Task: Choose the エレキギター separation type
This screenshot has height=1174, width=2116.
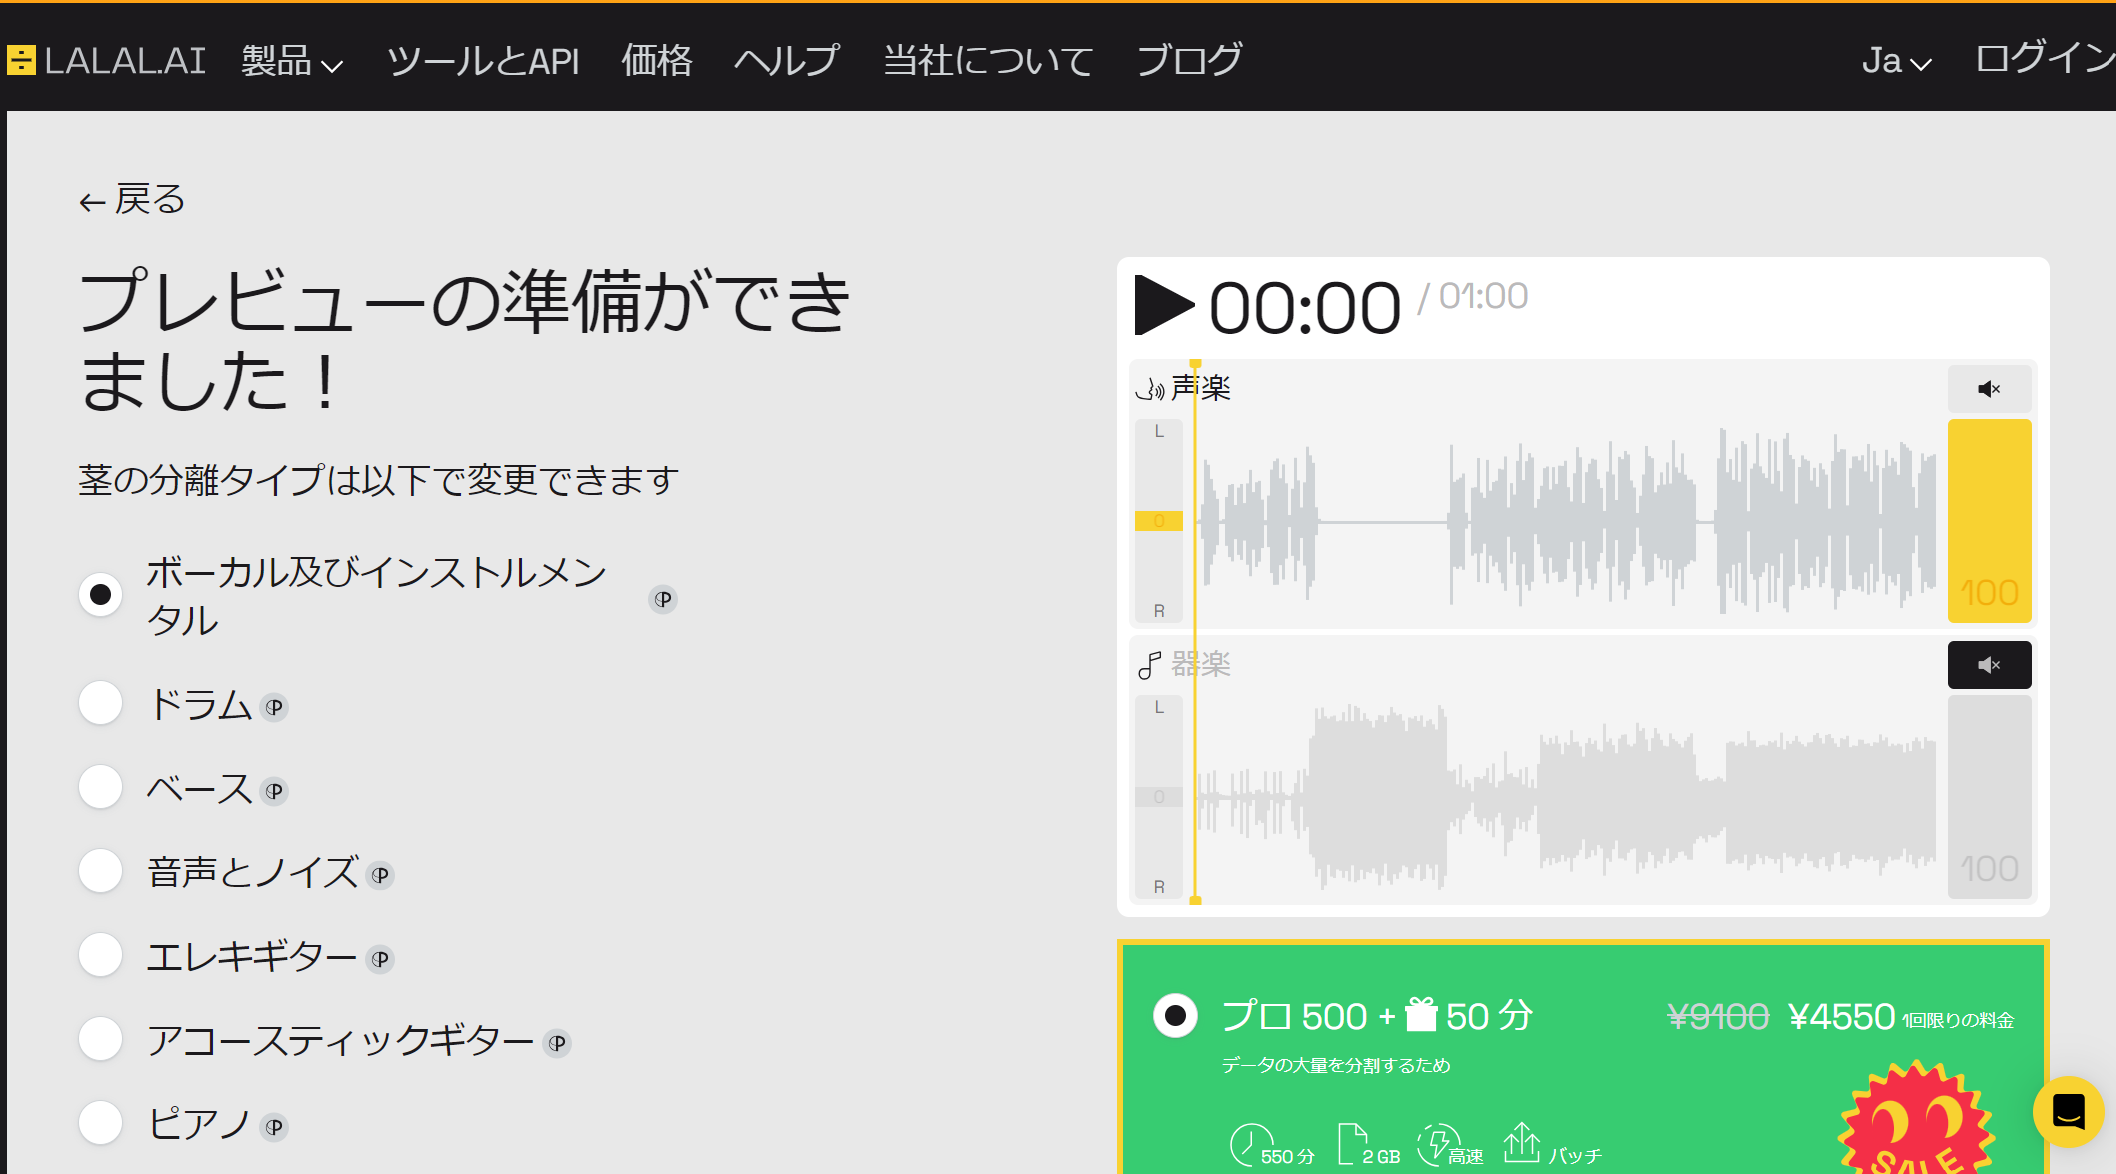Action: [101, 955]
